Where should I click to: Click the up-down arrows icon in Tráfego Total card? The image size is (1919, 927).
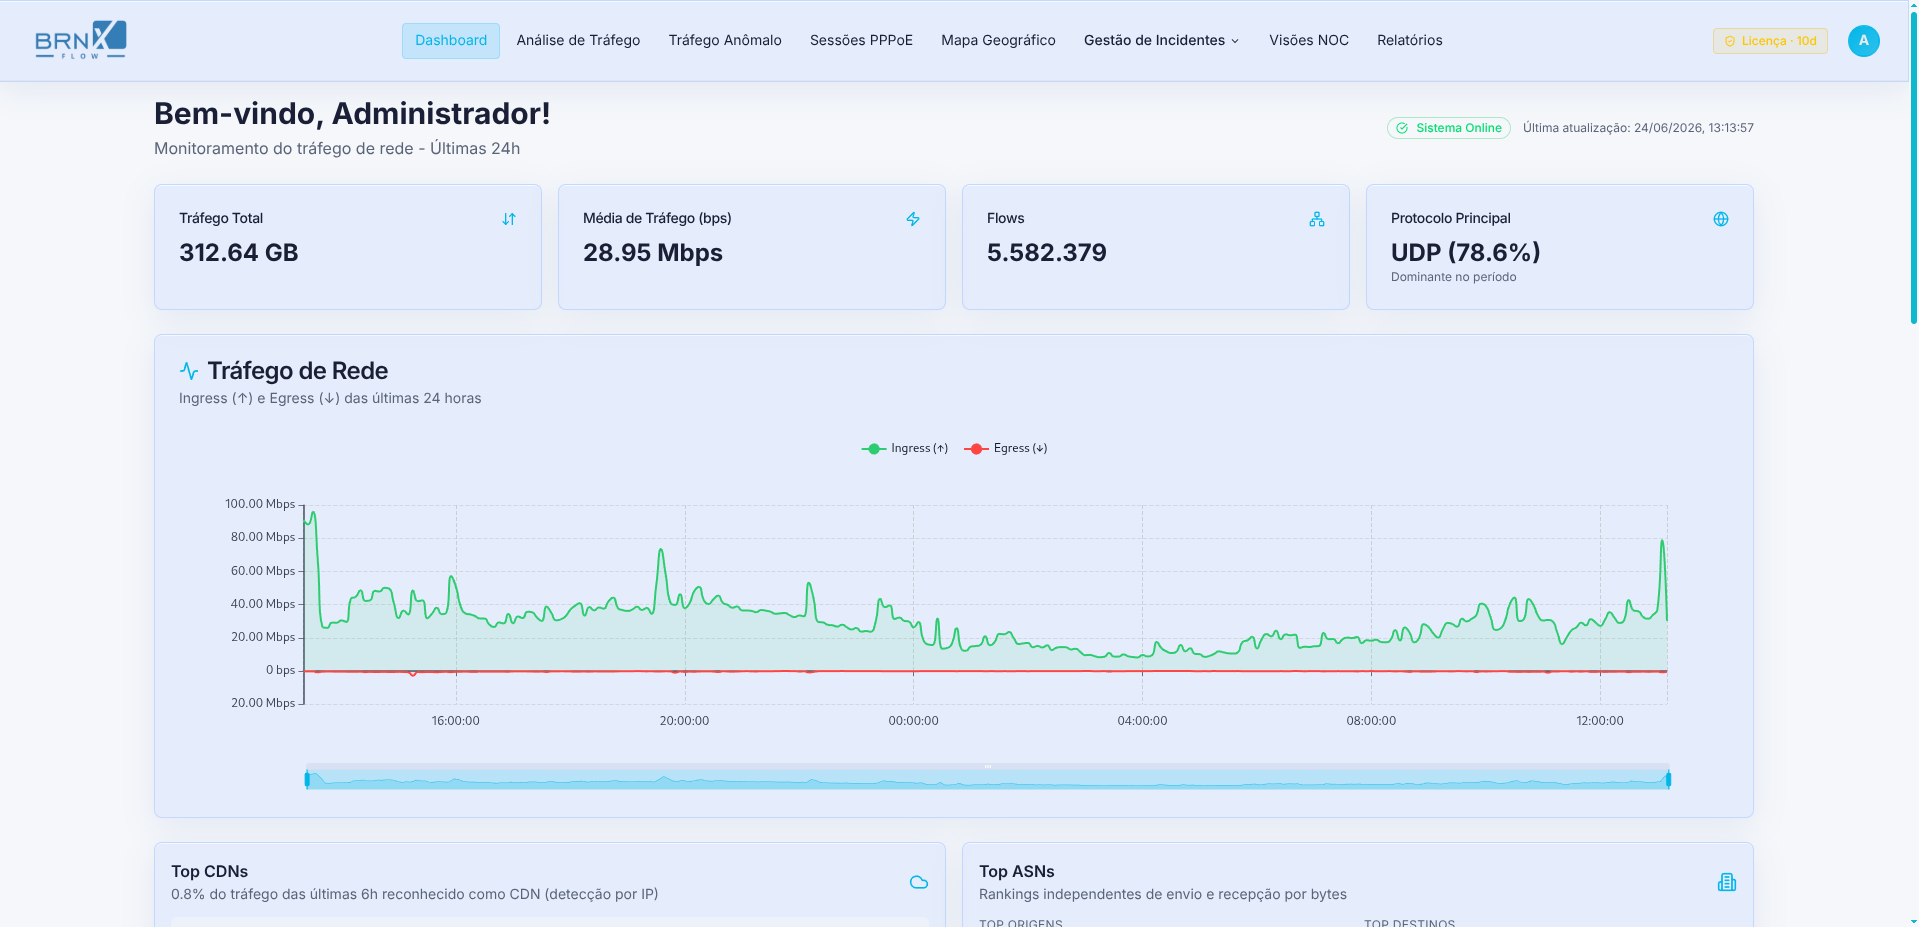point(509,219)
